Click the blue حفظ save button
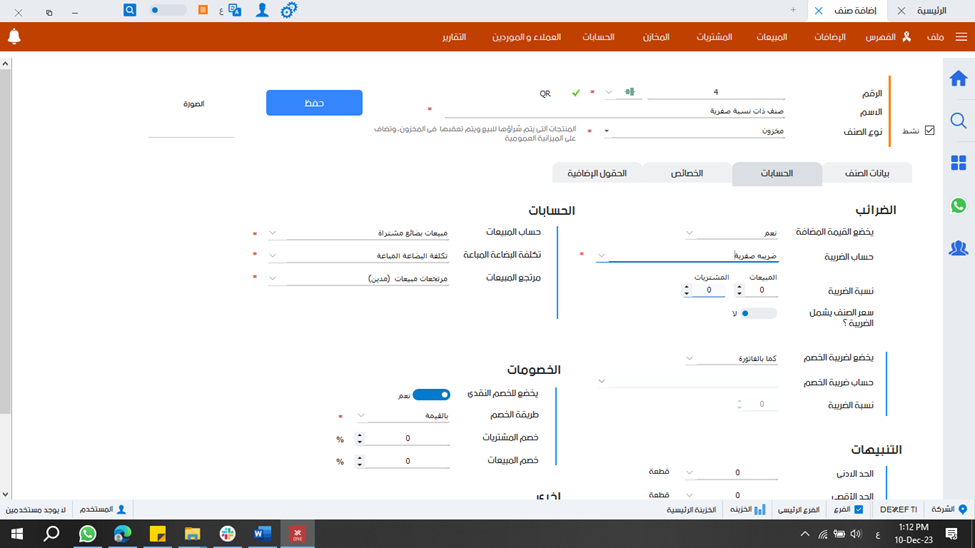The image size is (975, 548). (314, 103)
